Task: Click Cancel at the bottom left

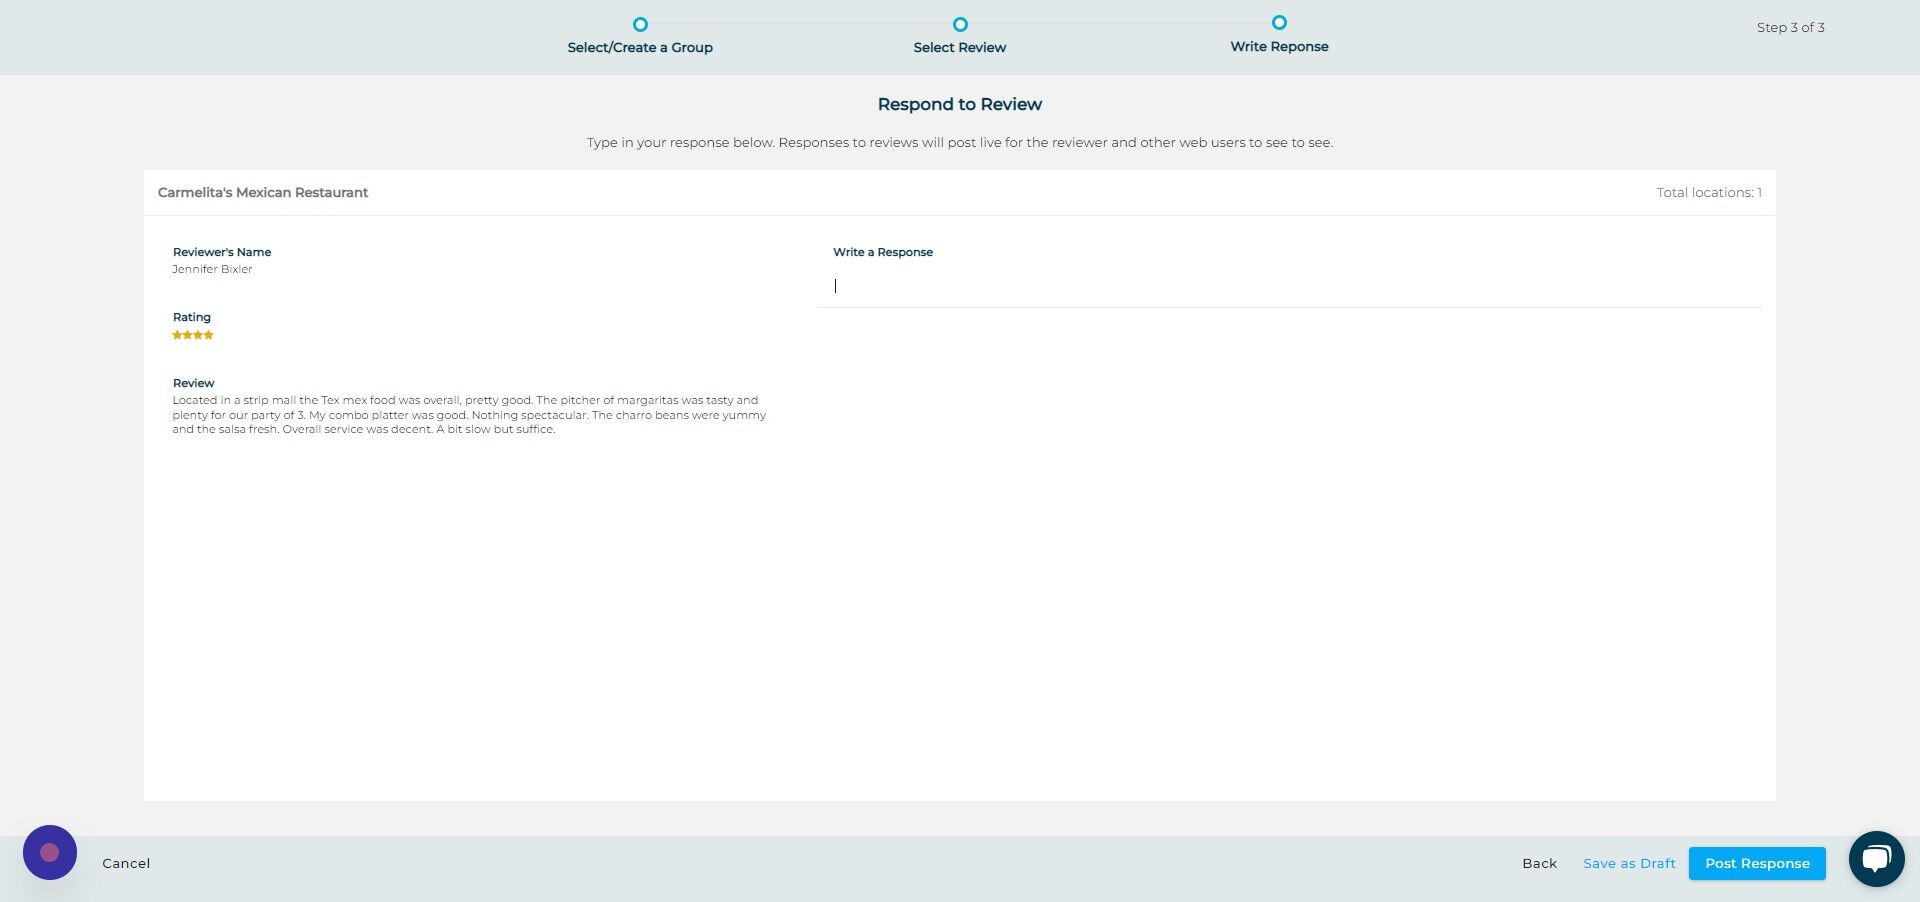Action: (125, 863)
